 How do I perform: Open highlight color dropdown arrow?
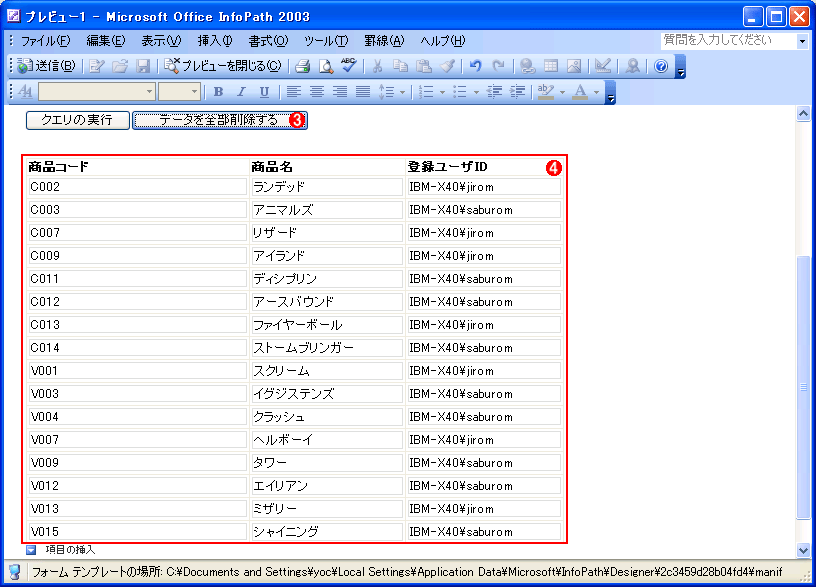(x=563, y=92)
